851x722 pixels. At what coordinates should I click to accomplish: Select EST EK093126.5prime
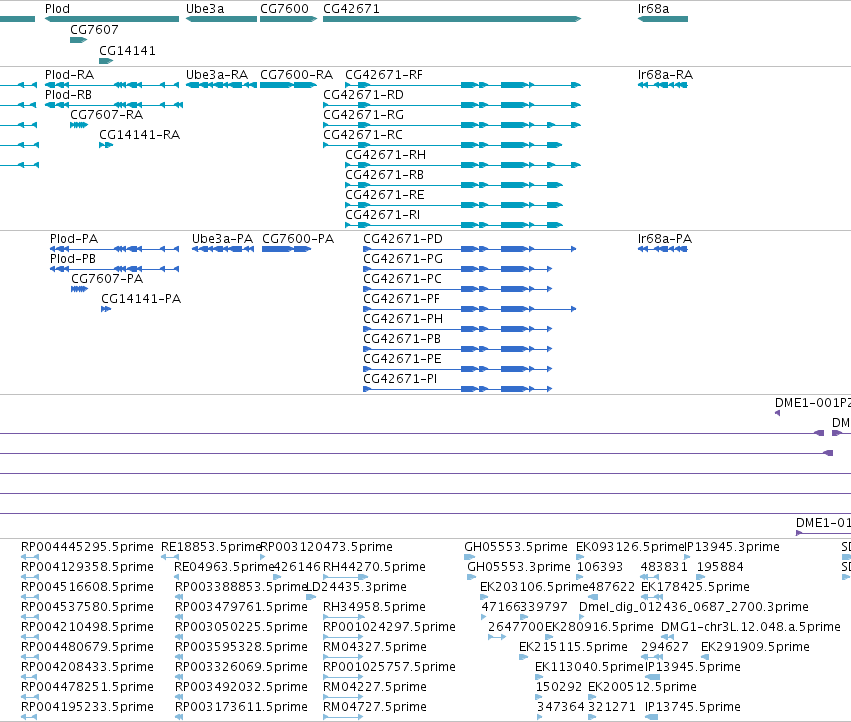point(630,547)
